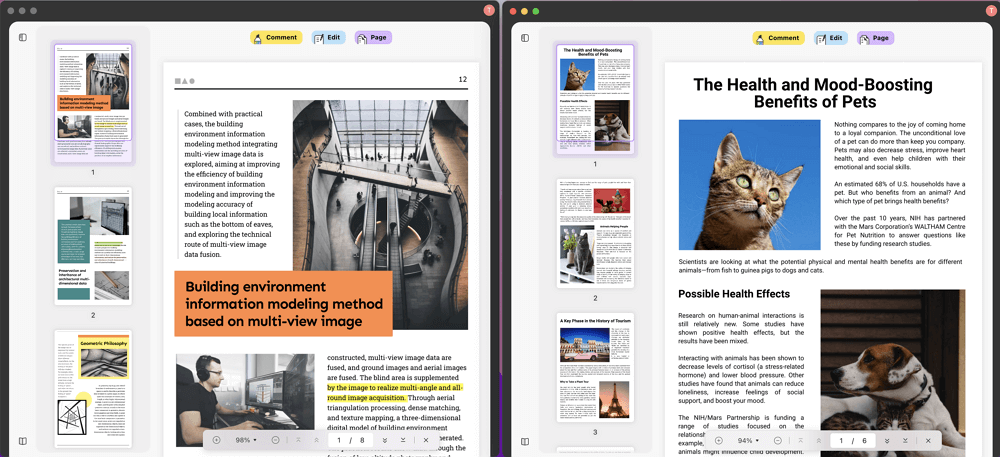Click the paragraph starting Combined with practical cases

[230, 184]
